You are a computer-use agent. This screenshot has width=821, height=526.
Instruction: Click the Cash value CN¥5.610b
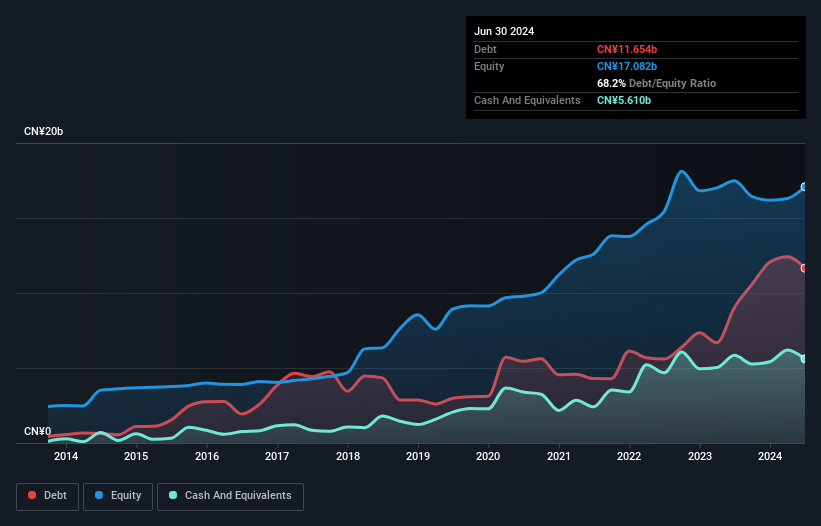coord(624,100)
